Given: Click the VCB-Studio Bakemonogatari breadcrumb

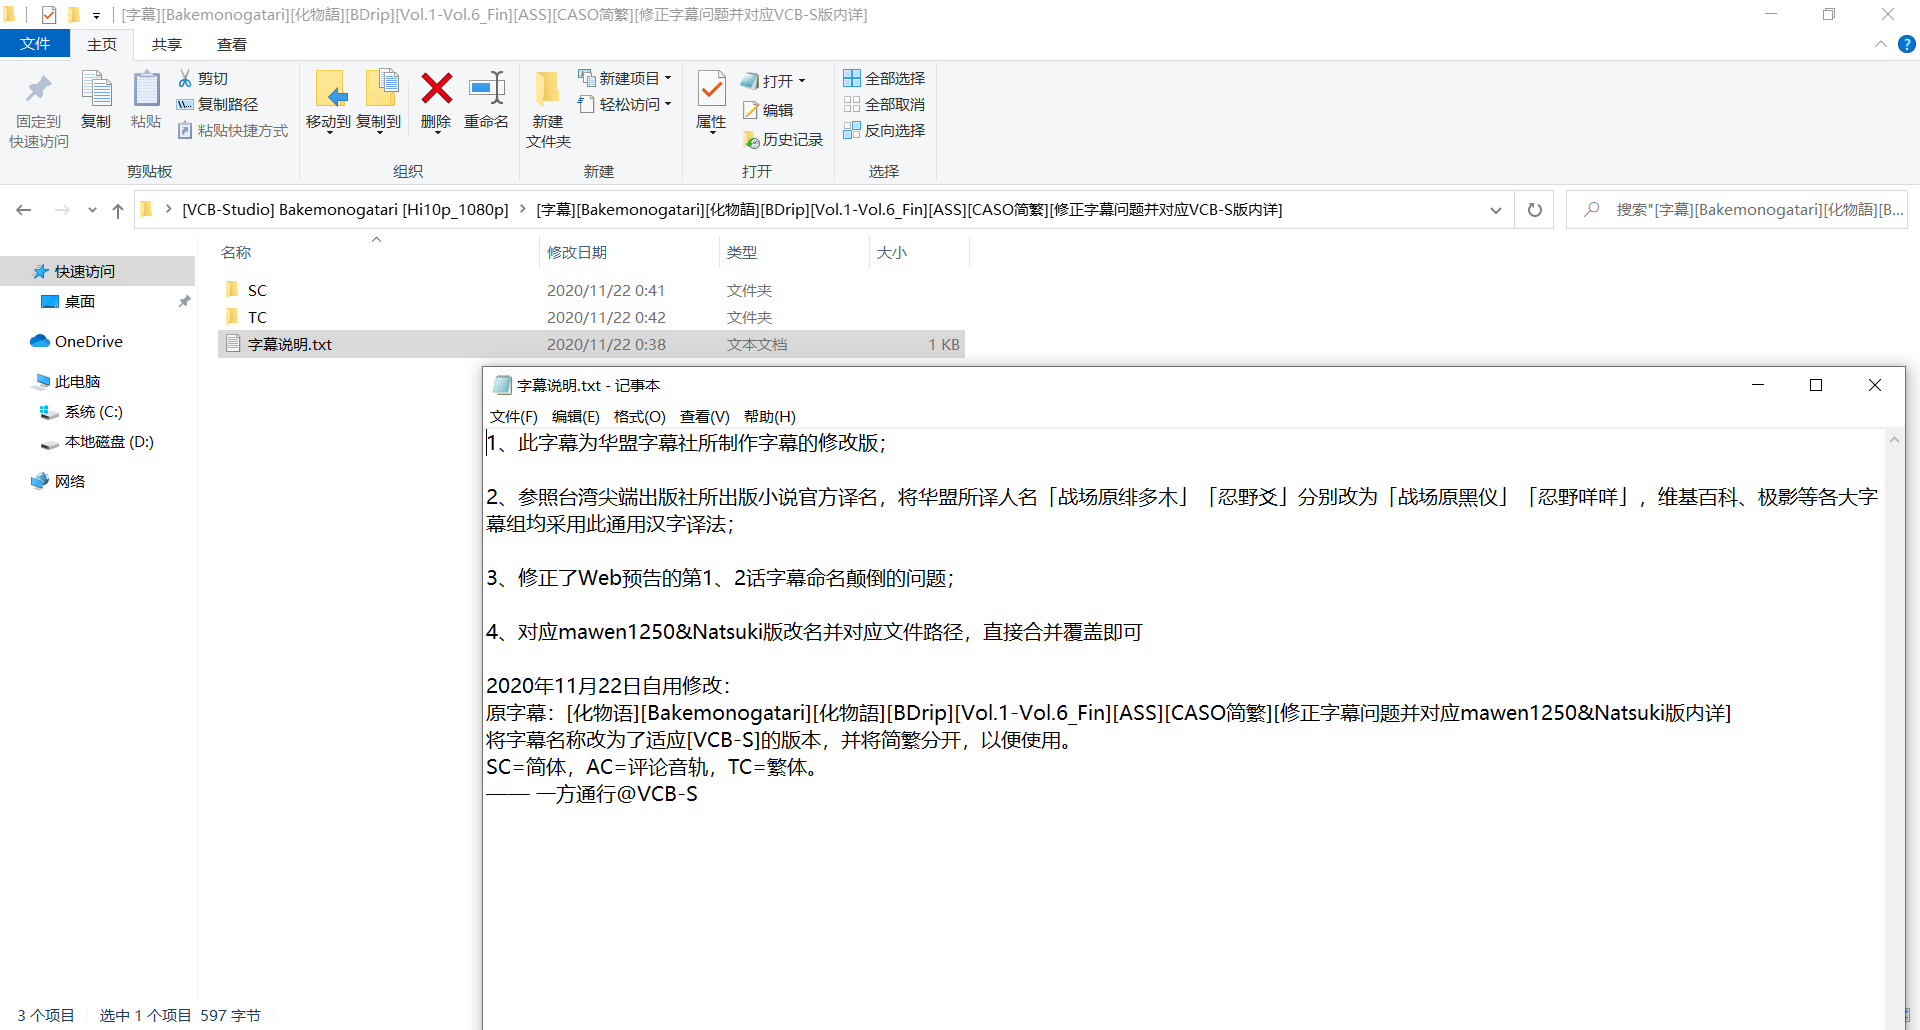Looking at the screenshot, I should coord(345,209).
